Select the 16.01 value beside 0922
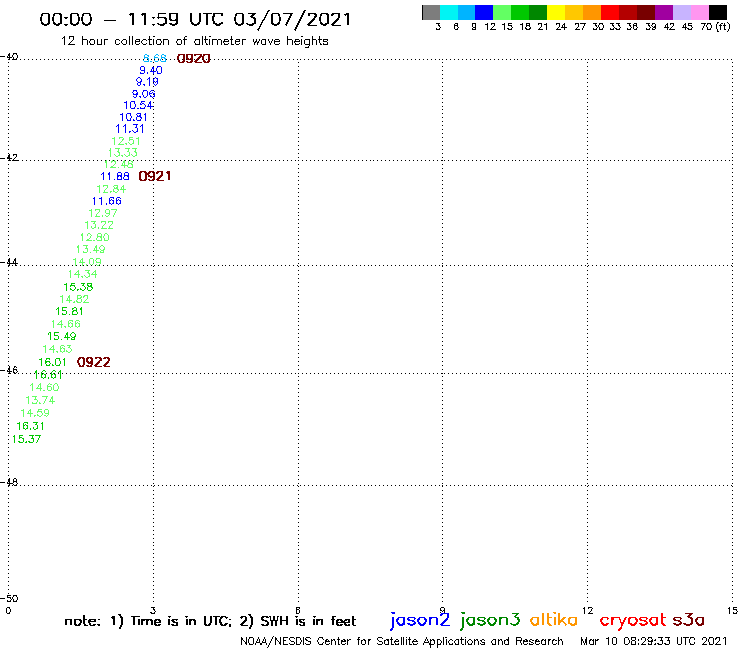Screen dimensions: 740x650 [52, 362]
